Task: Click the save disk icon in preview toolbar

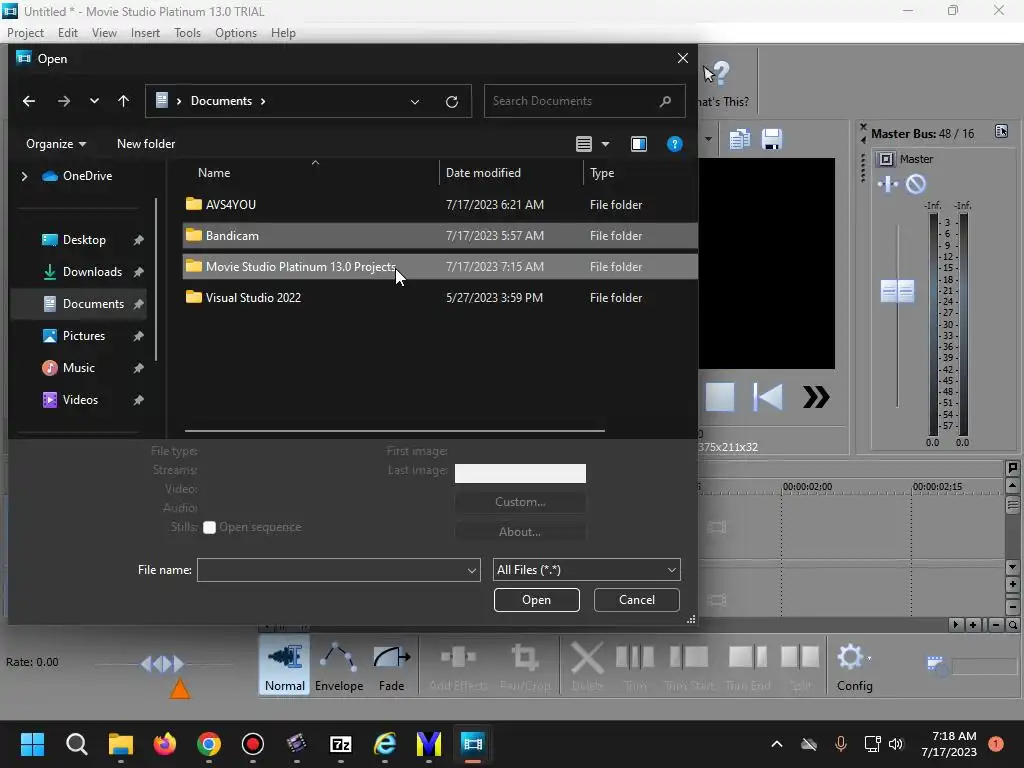Action: (x=771, y=139)
